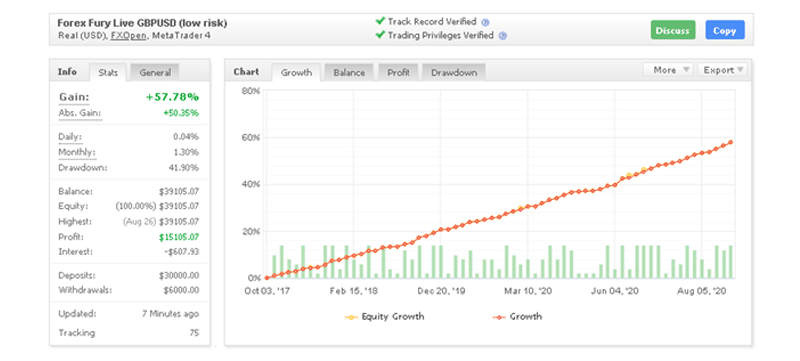Click the blue Copy button
The width and height of the screenshot is (800, 361).
coord(724,31)
